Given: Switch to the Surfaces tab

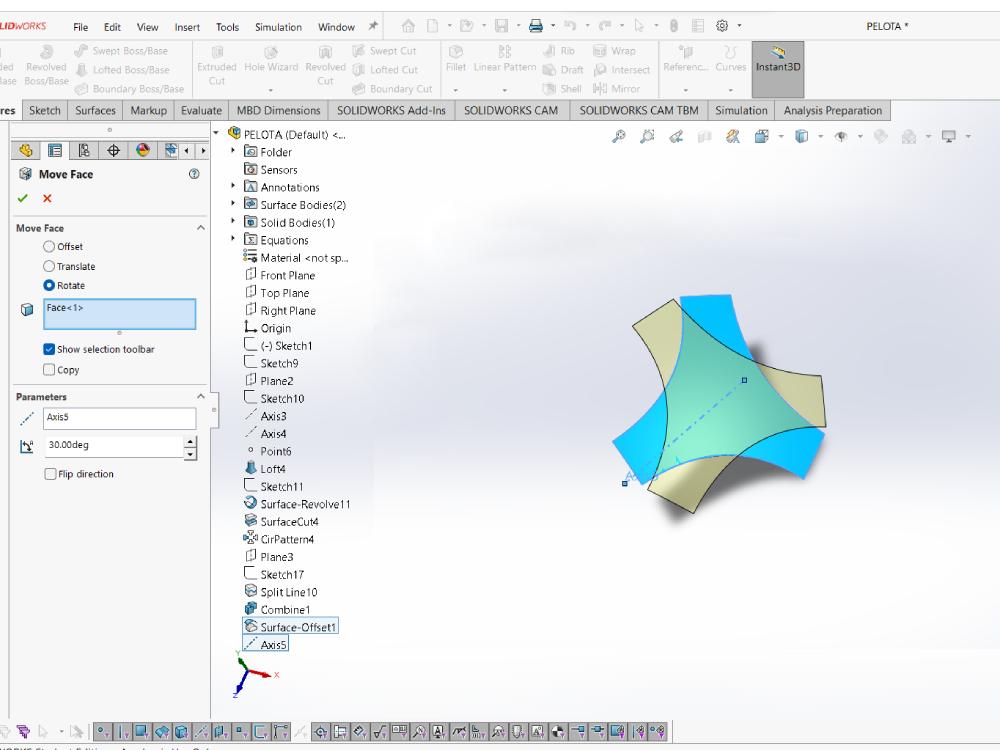Looking at the screenshot, I should tap(95, 110).
